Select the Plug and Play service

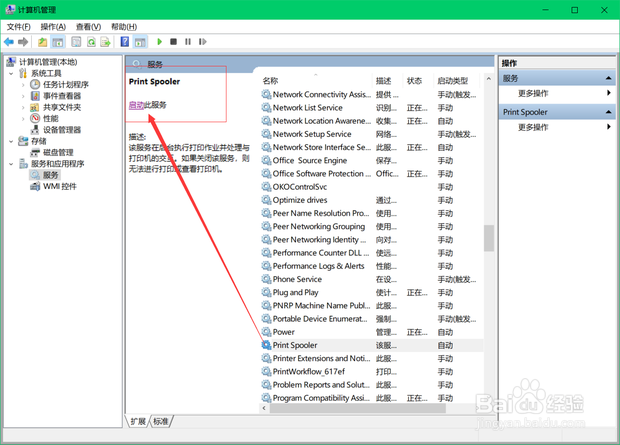click(371, 292)
